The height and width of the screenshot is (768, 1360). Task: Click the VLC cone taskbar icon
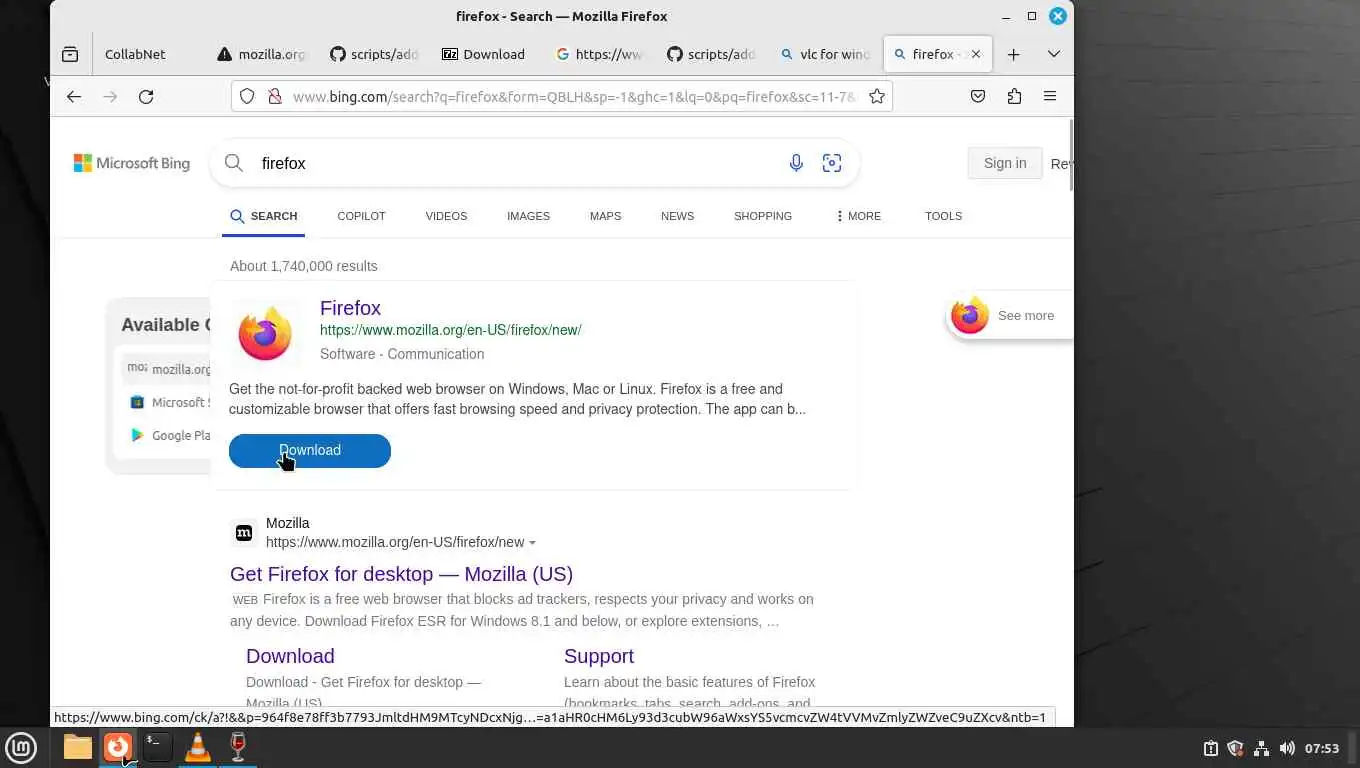click(x=198, y=747)
